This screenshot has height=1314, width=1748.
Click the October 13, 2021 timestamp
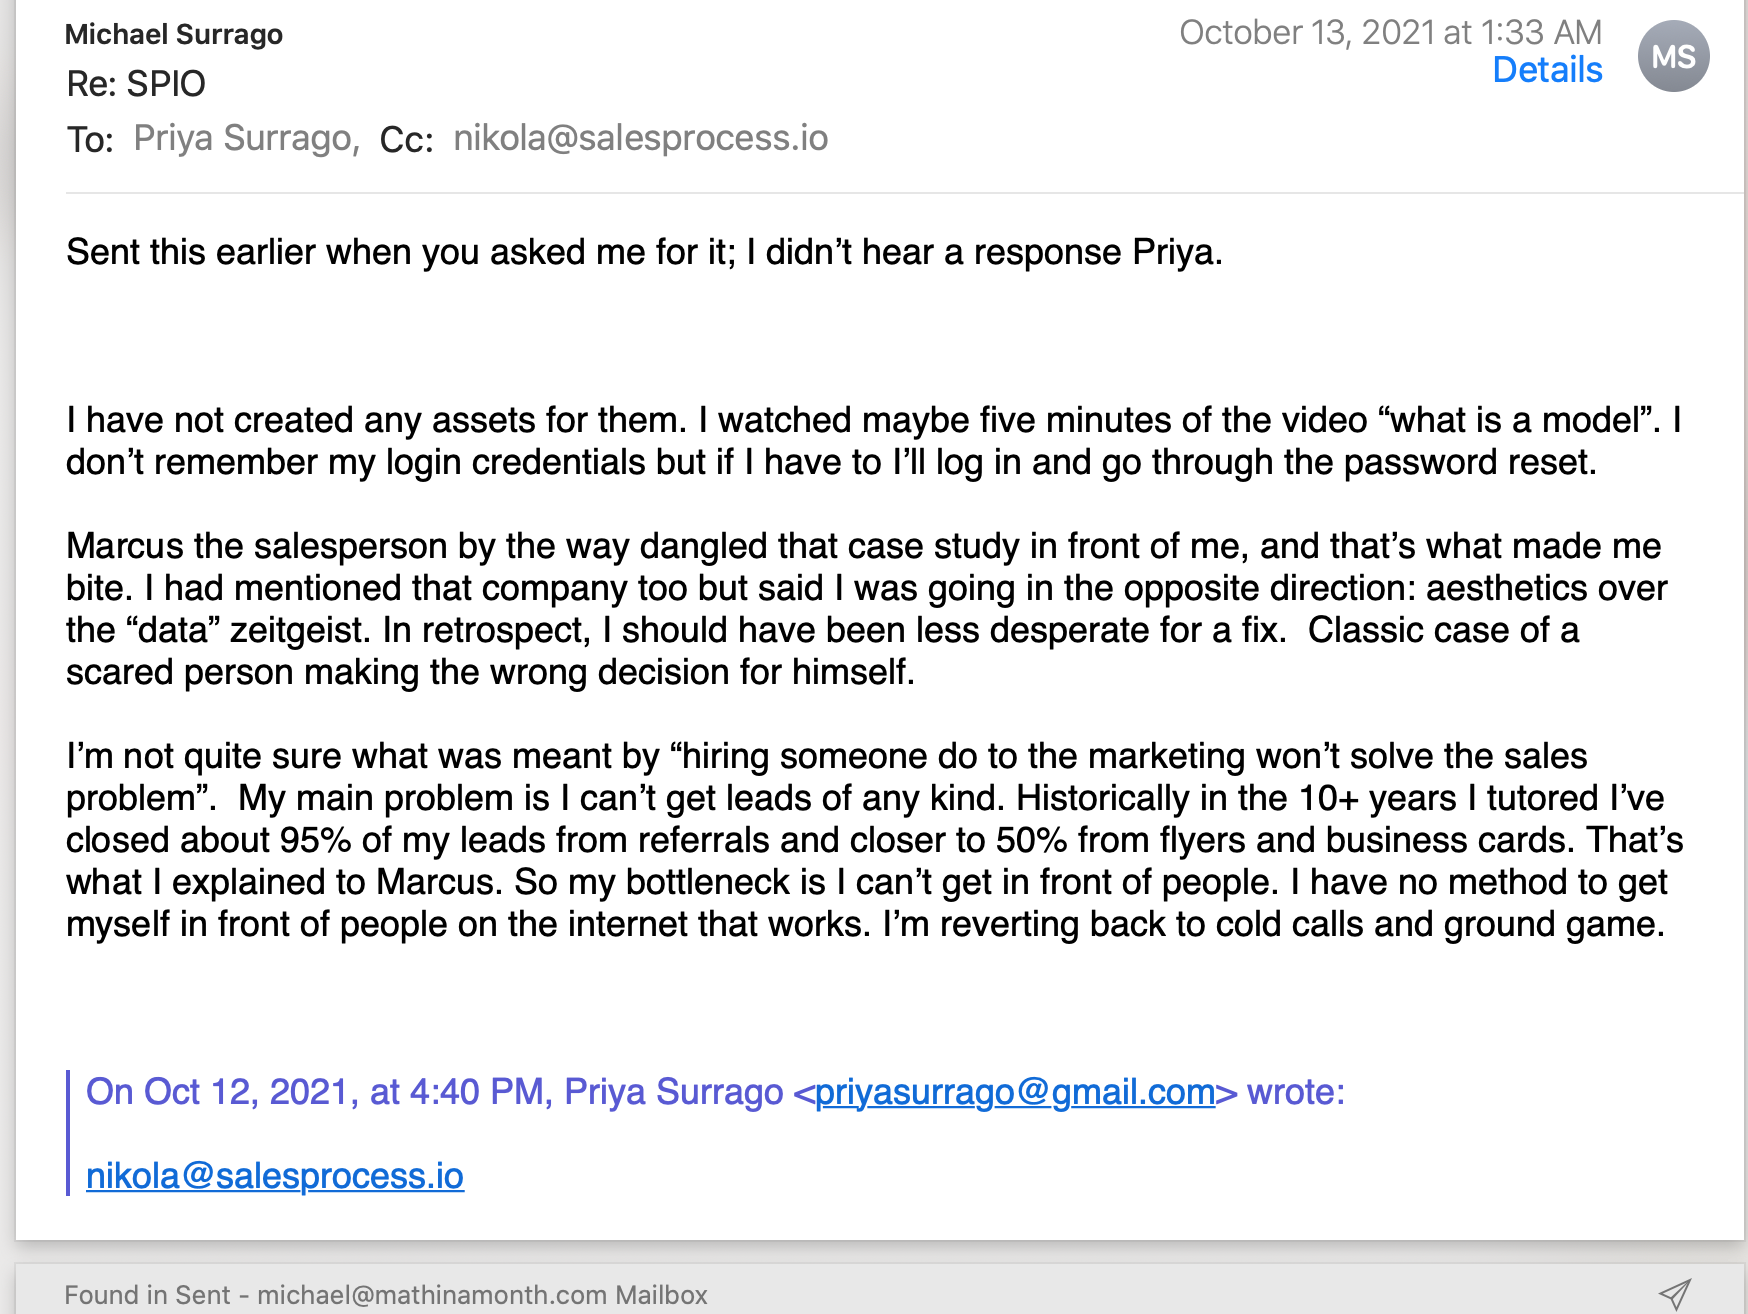pos(1390,32)
